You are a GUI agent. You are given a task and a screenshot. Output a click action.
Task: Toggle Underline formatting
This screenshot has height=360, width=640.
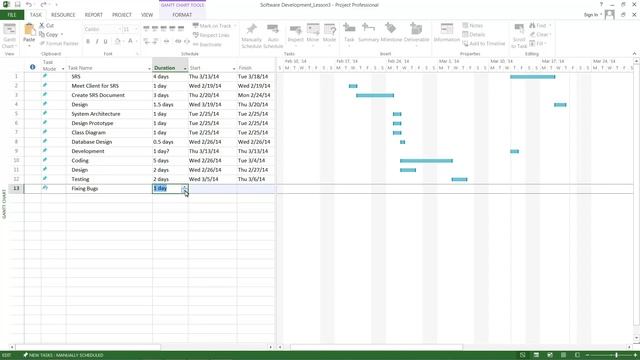click(x=105, y=41)
